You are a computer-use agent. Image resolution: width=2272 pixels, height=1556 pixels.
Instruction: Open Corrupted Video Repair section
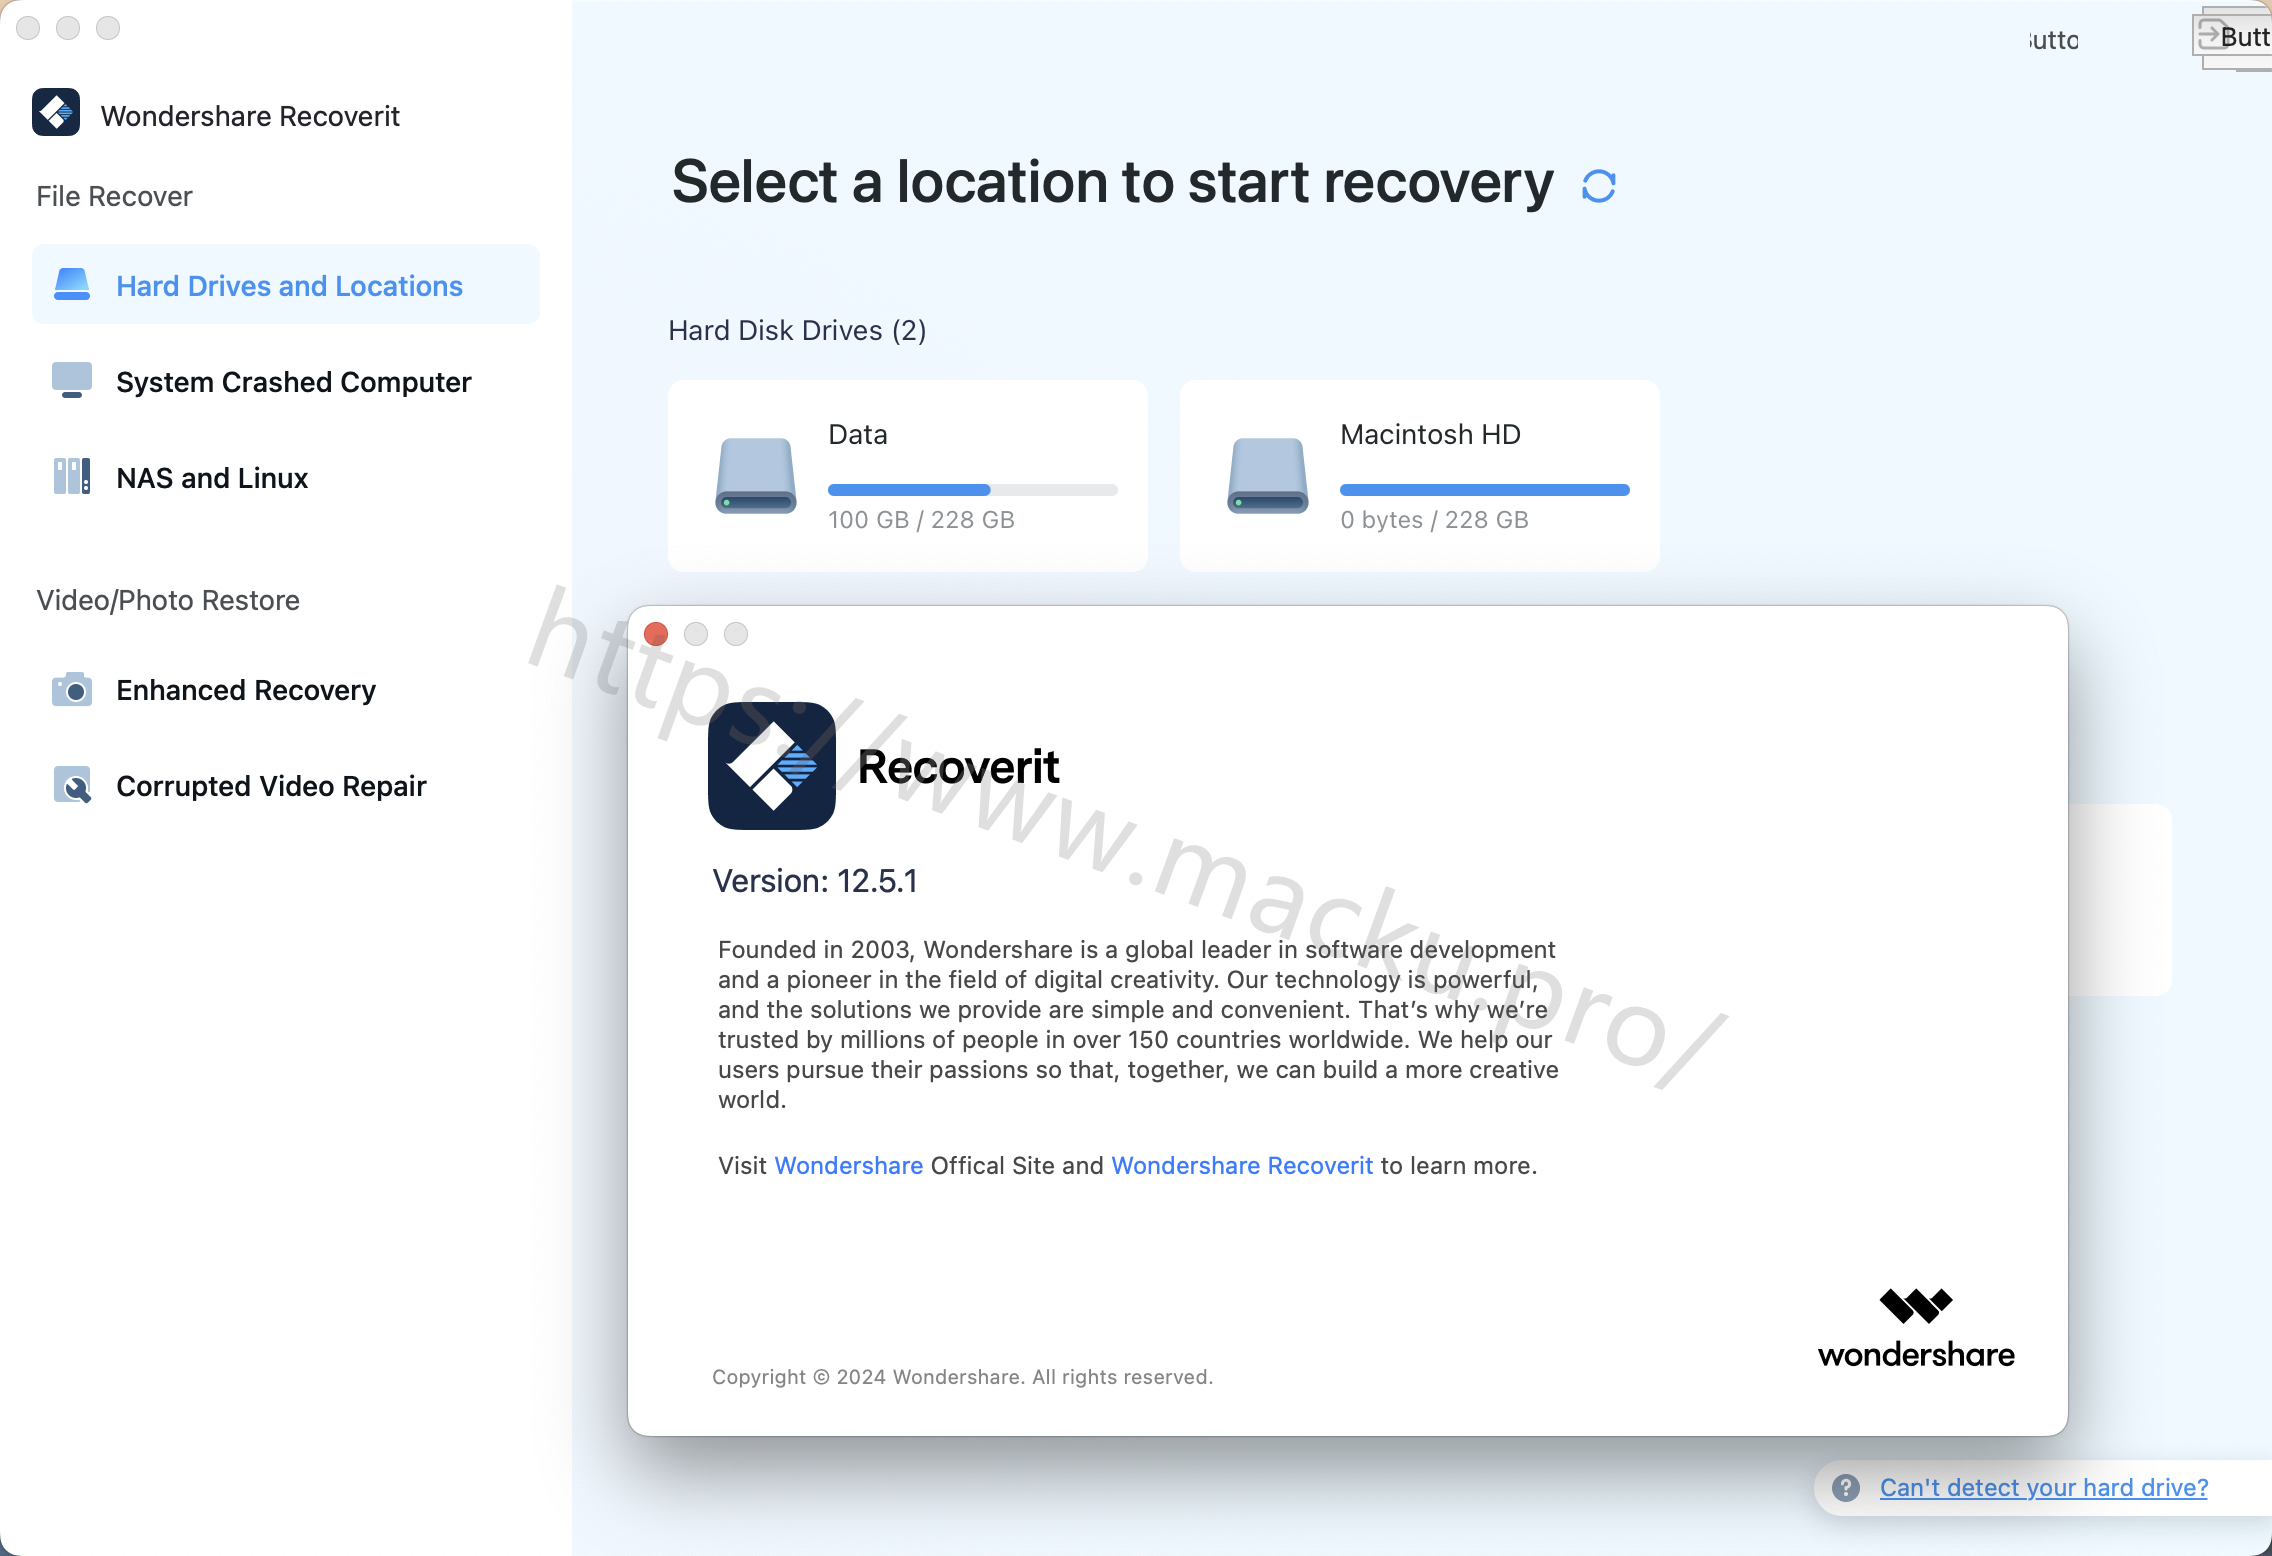[286, 785]
